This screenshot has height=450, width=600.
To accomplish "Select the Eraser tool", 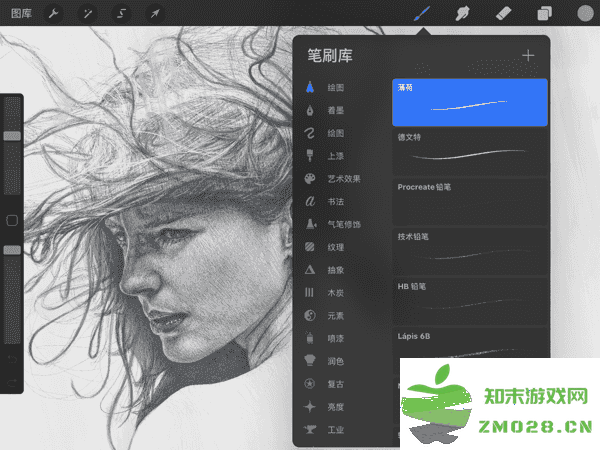I will tap(504, 14).
